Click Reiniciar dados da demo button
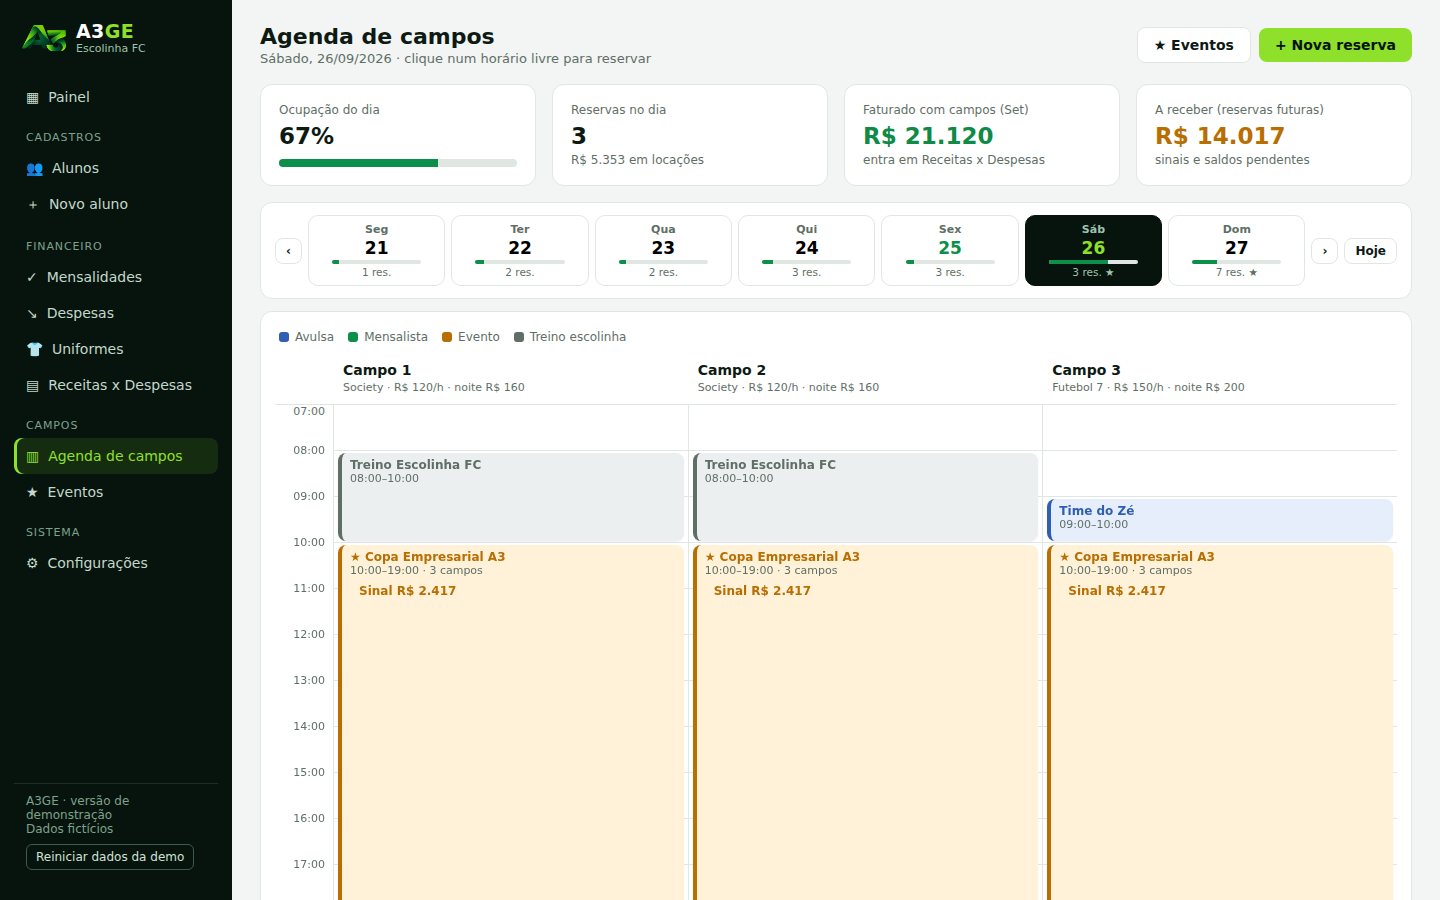This screenshot has width=1440, height=900. (110, 857)
